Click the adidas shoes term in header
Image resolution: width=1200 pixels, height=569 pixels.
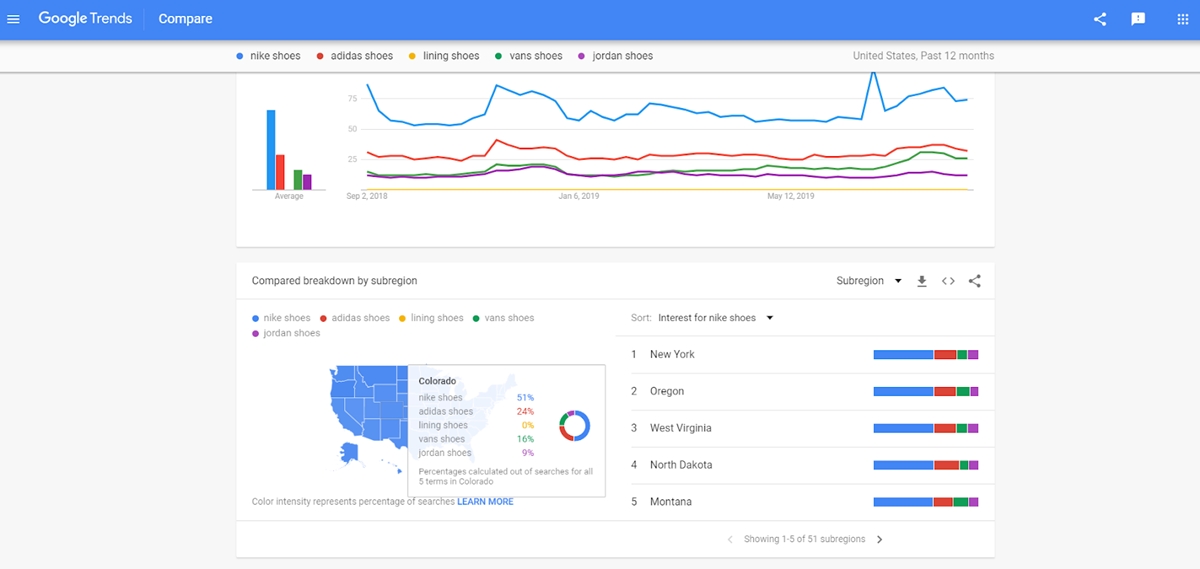(355, 56)
